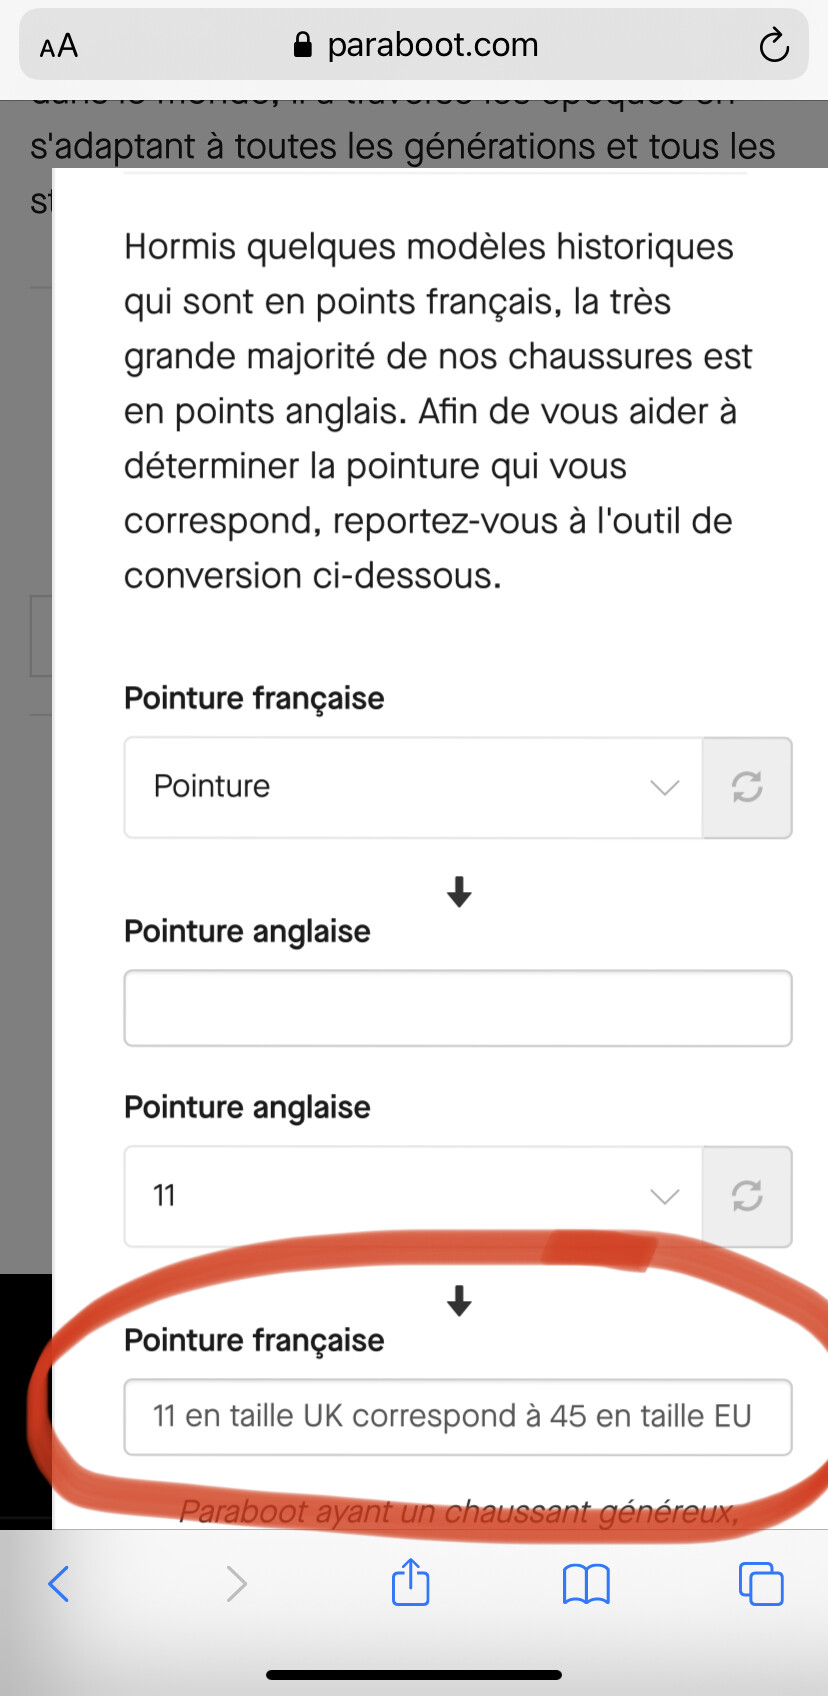Tap result field showing 45 en taille EU

click(x=458, y=1417)
